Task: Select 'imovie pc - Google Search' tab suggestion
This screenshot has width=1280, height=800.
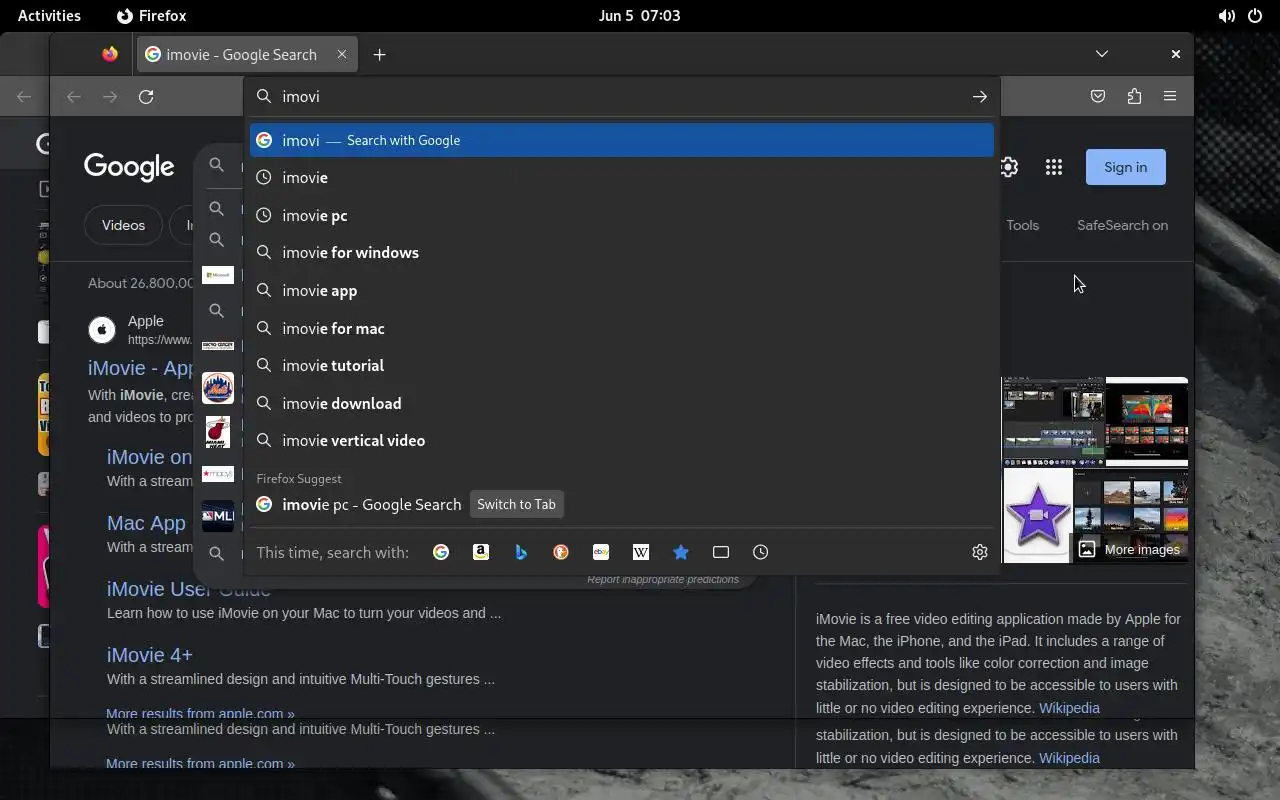Action: pos(622,504)
